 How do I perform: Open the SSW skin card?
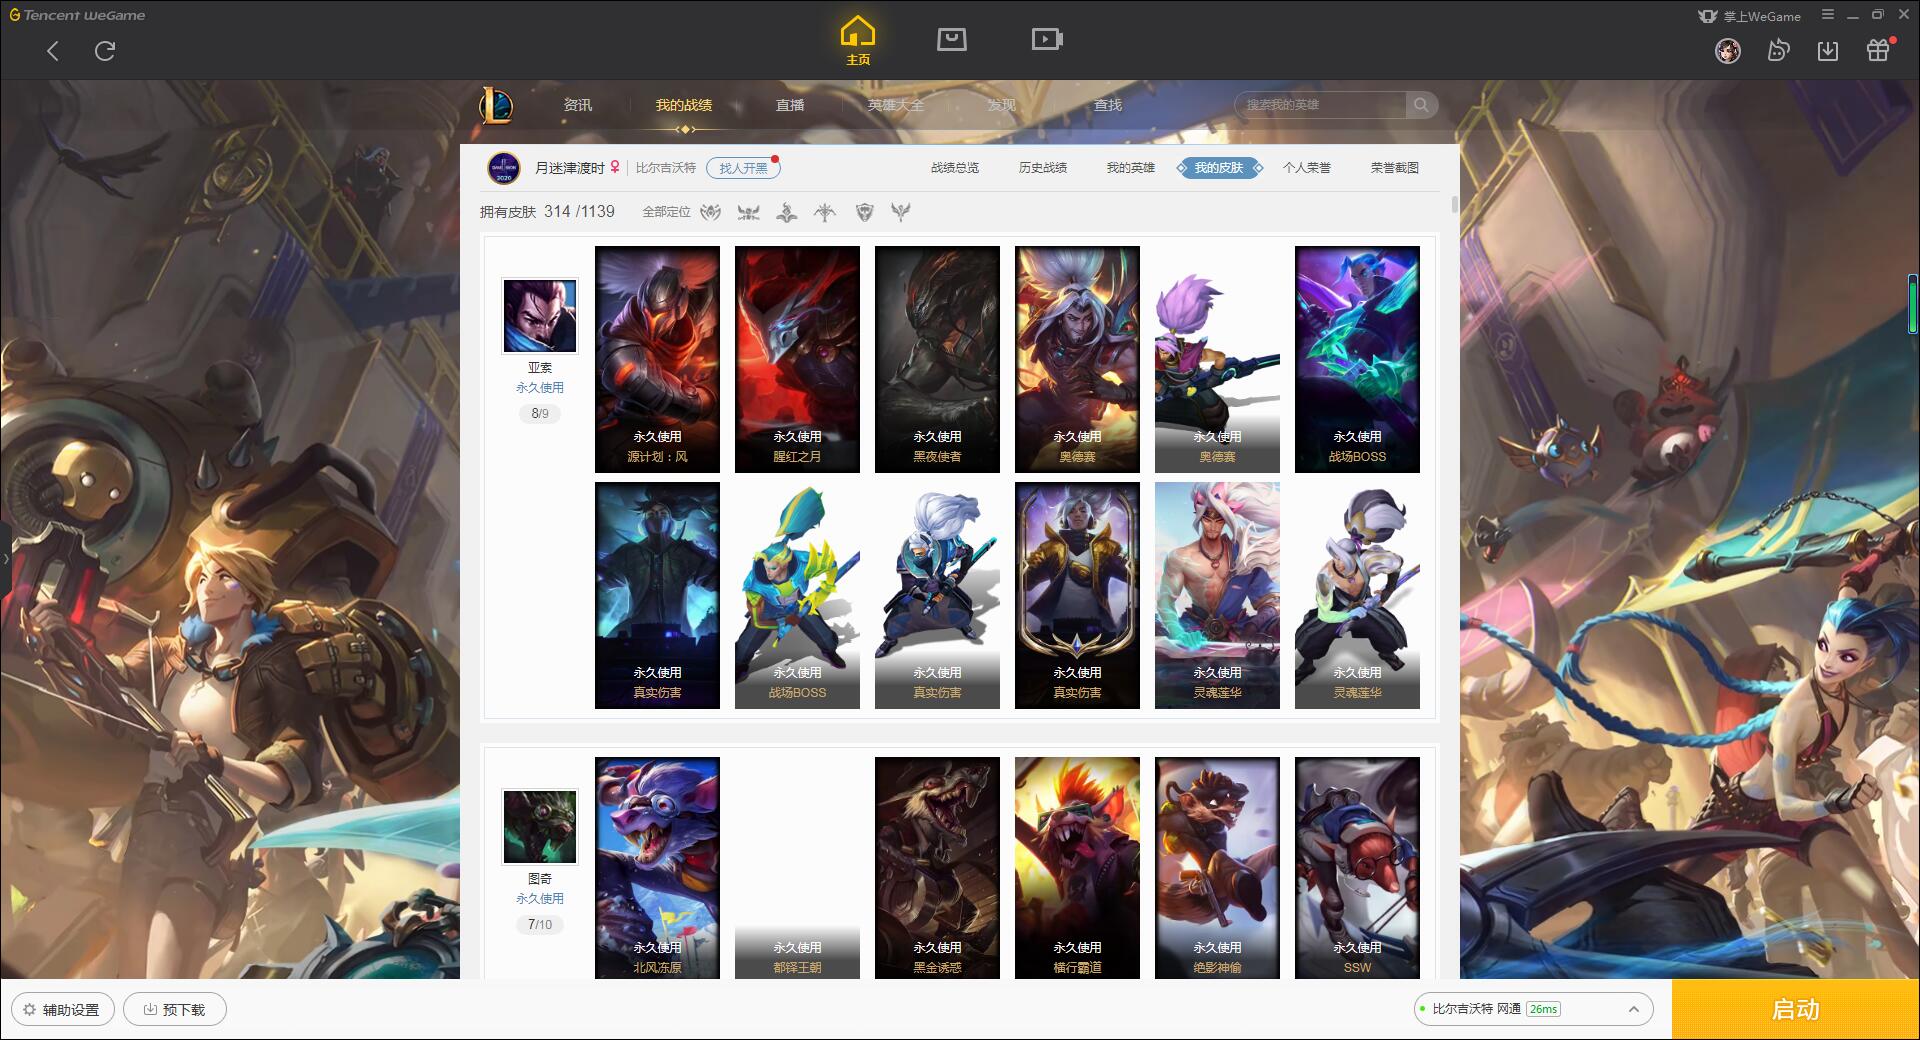tap(1357, 868)
